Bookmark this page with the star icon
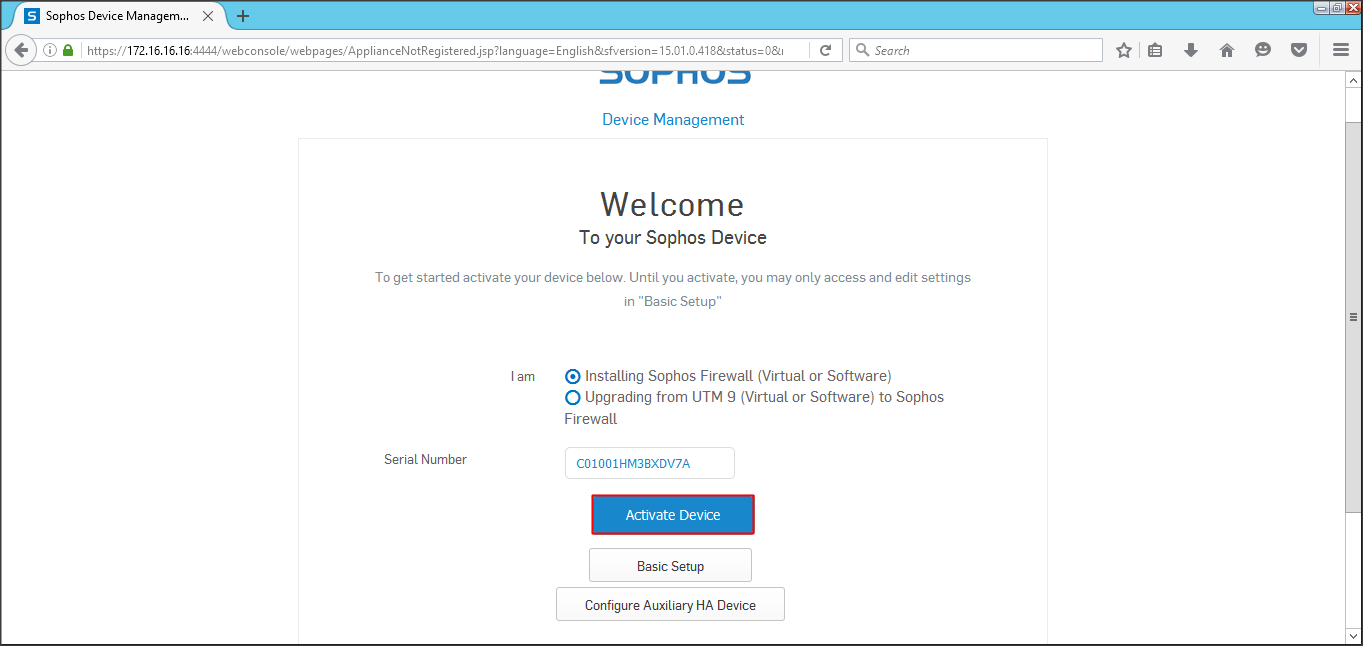The height and width of the screenshot is (646, 1363). [1123, 50]
